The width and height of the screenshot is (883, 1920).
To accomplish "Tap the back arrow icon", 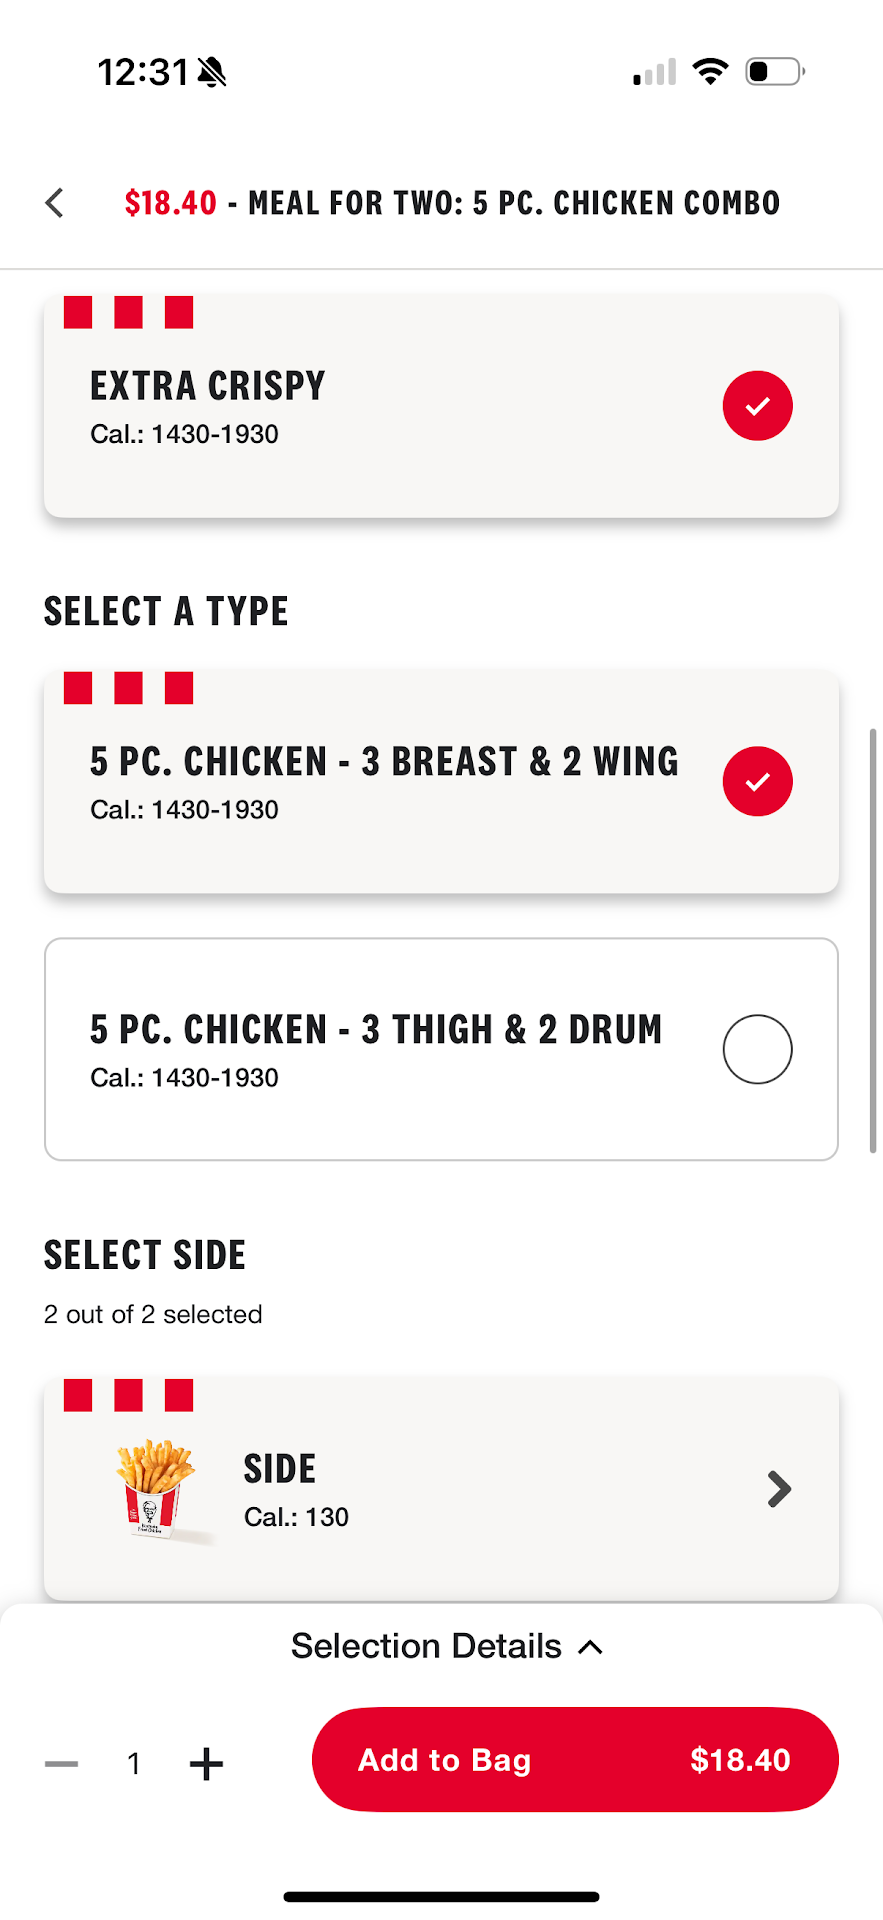I will pyautogui.click(x=55, y=203).
